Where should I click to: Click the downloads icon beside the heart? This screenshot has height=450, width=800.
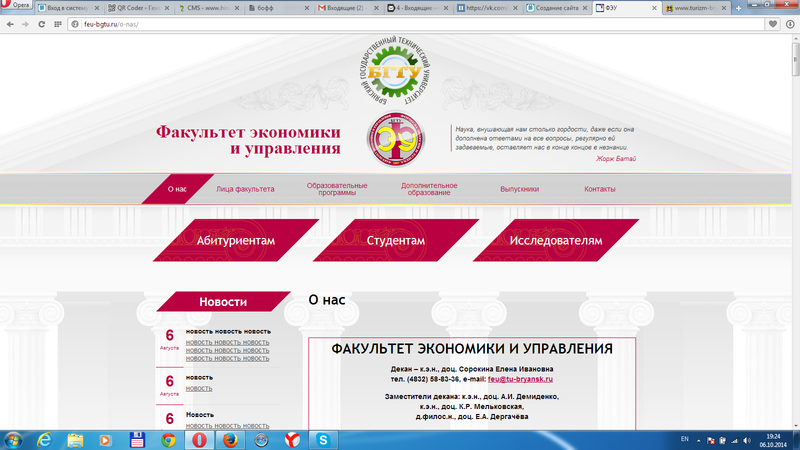(x=790, y=24)
